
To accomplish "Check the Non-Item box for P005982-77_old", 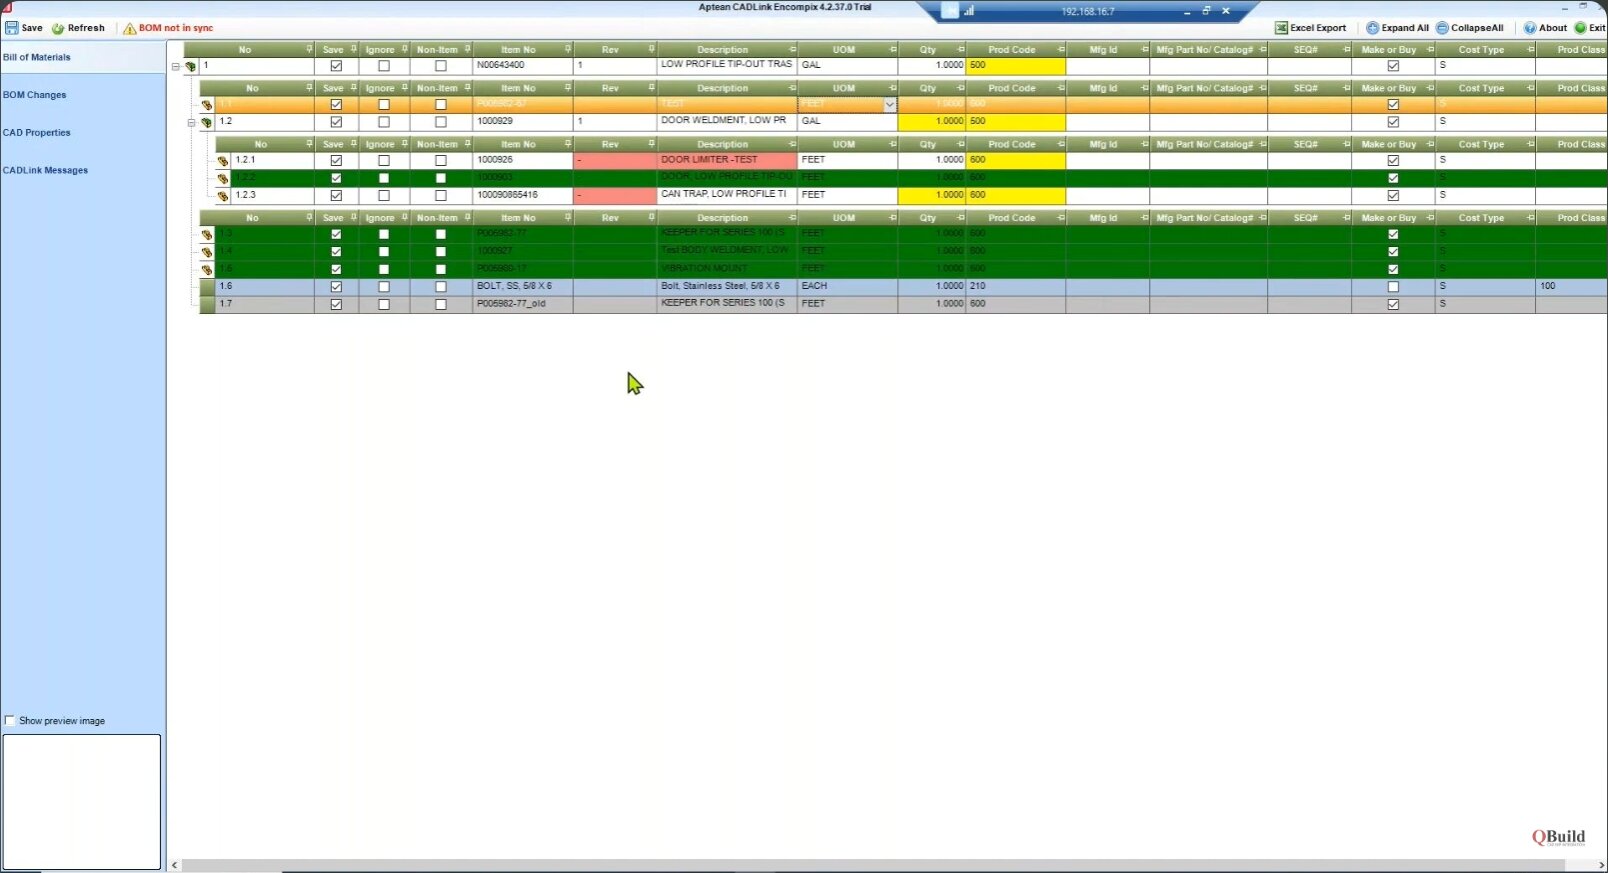I will tap(441, 304).
